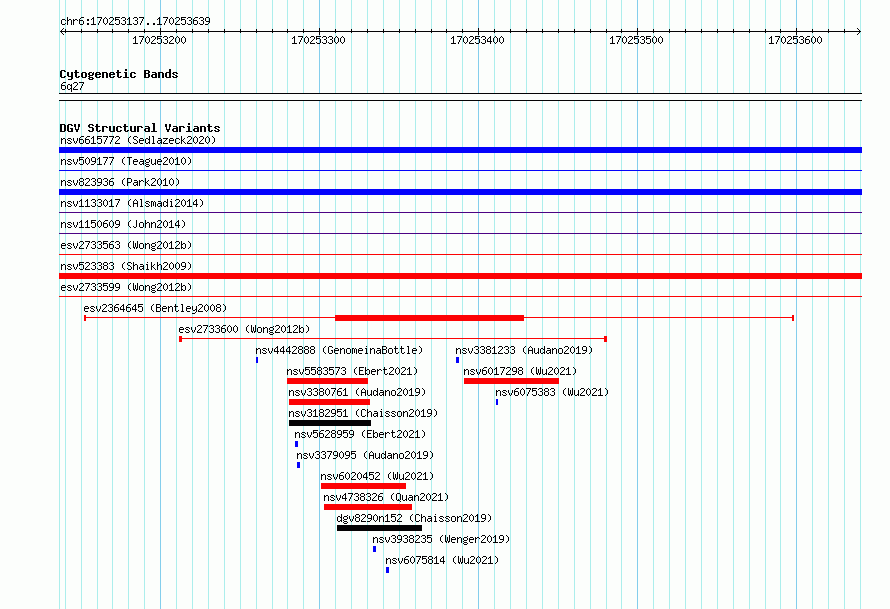This screenshot has width=890, height=609.
Task: Click the black bar under nsv3182951
Action: pos(330,423)
